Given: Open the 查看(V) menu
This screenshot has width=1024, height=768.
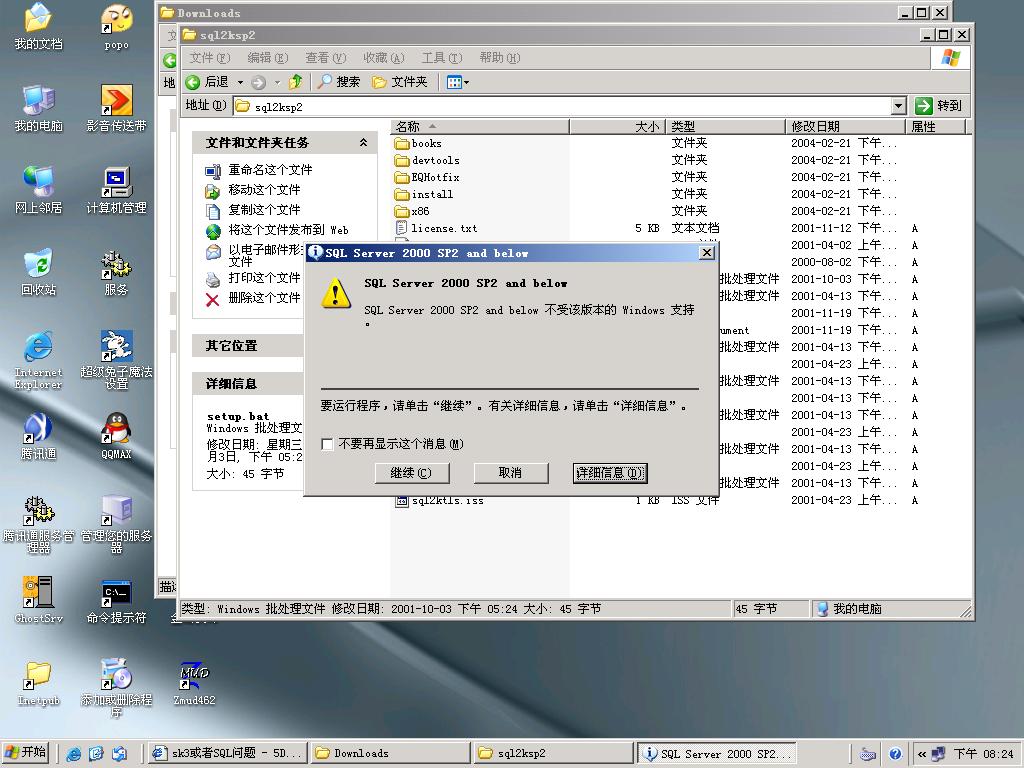Looking at the screenshot, I should [x=326, y=57].
